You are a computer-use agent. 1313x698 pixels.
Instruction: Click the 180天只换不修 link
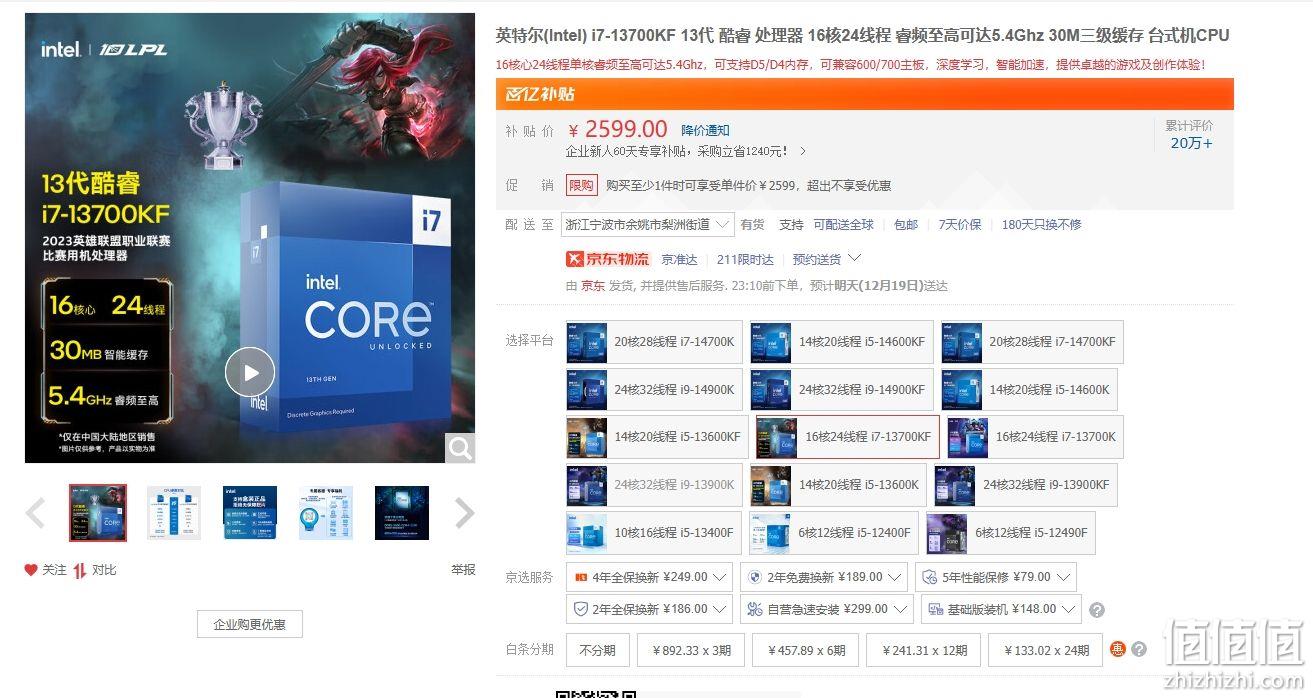click(x=1041, y=225)
